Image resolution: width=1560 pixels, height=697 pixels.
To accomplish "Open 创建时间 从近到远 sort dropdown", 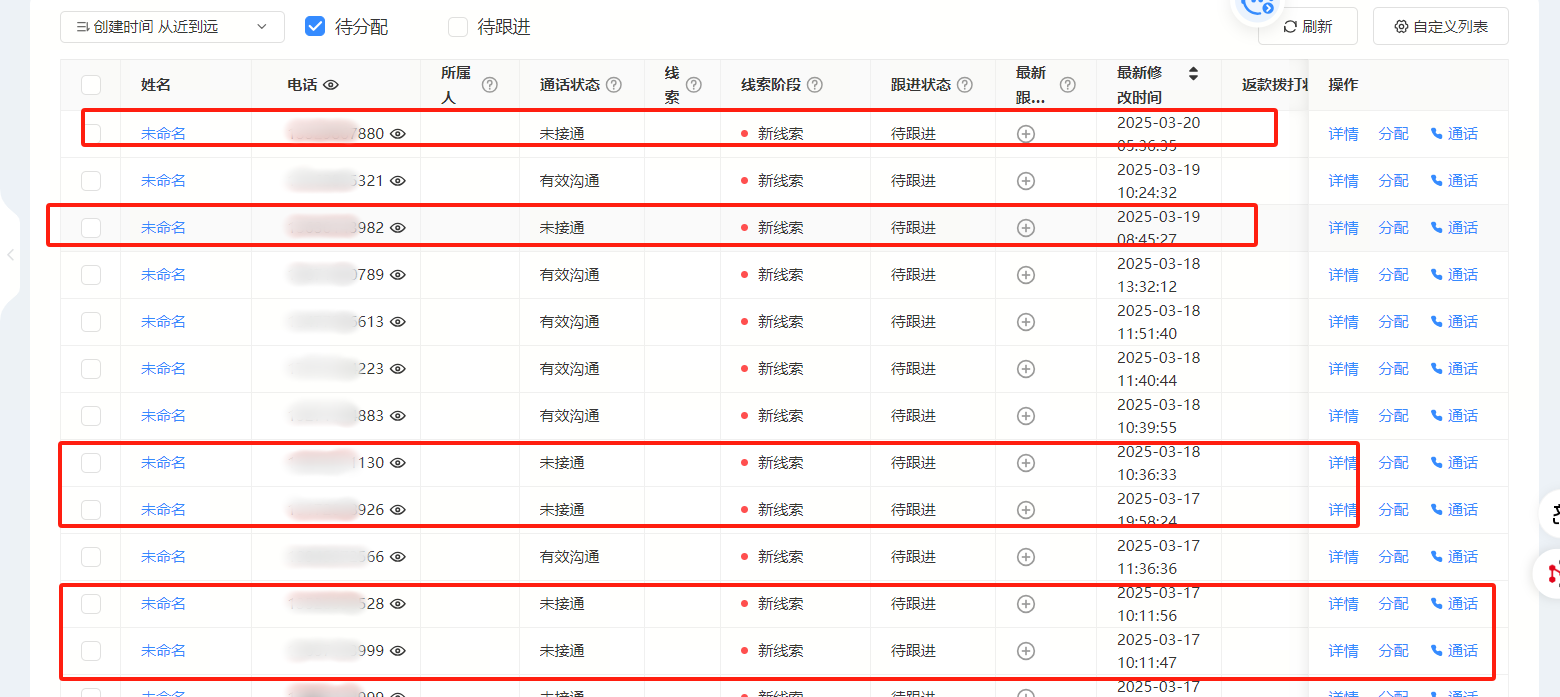I will [172, 27].
